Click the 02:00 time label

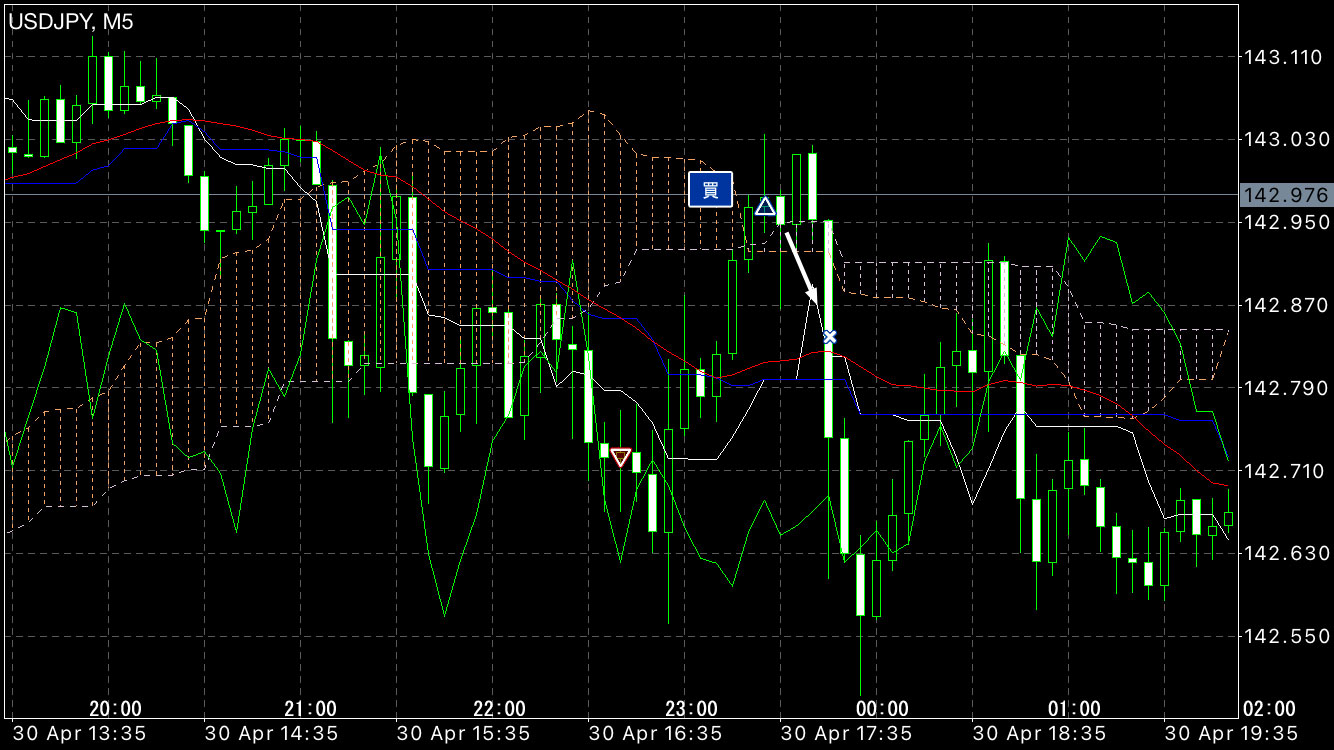point(1268,709)
